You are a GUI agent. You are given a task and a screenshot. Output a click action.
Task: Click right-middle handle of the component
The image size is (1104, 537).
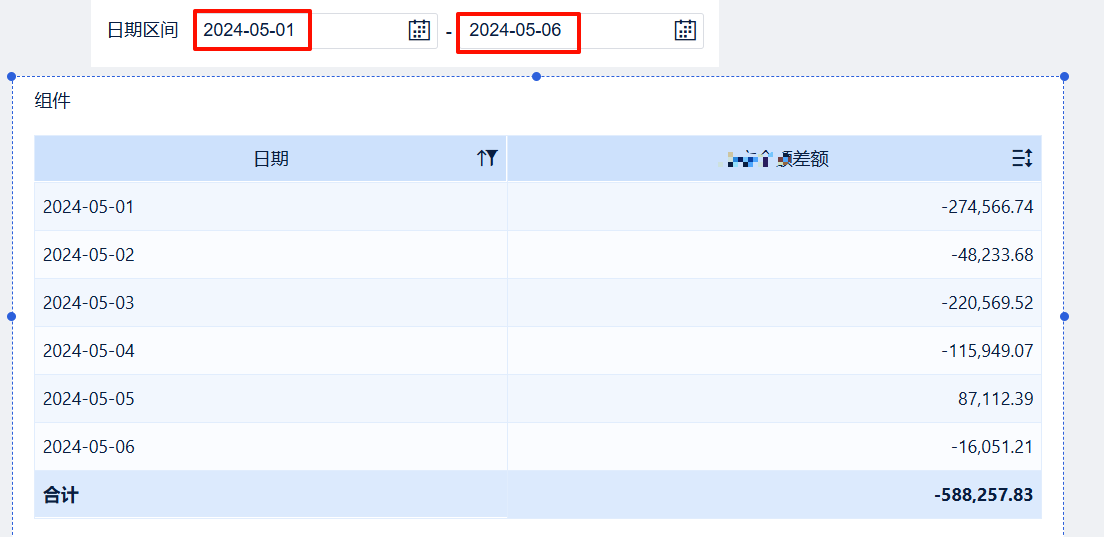point(1064,317)
